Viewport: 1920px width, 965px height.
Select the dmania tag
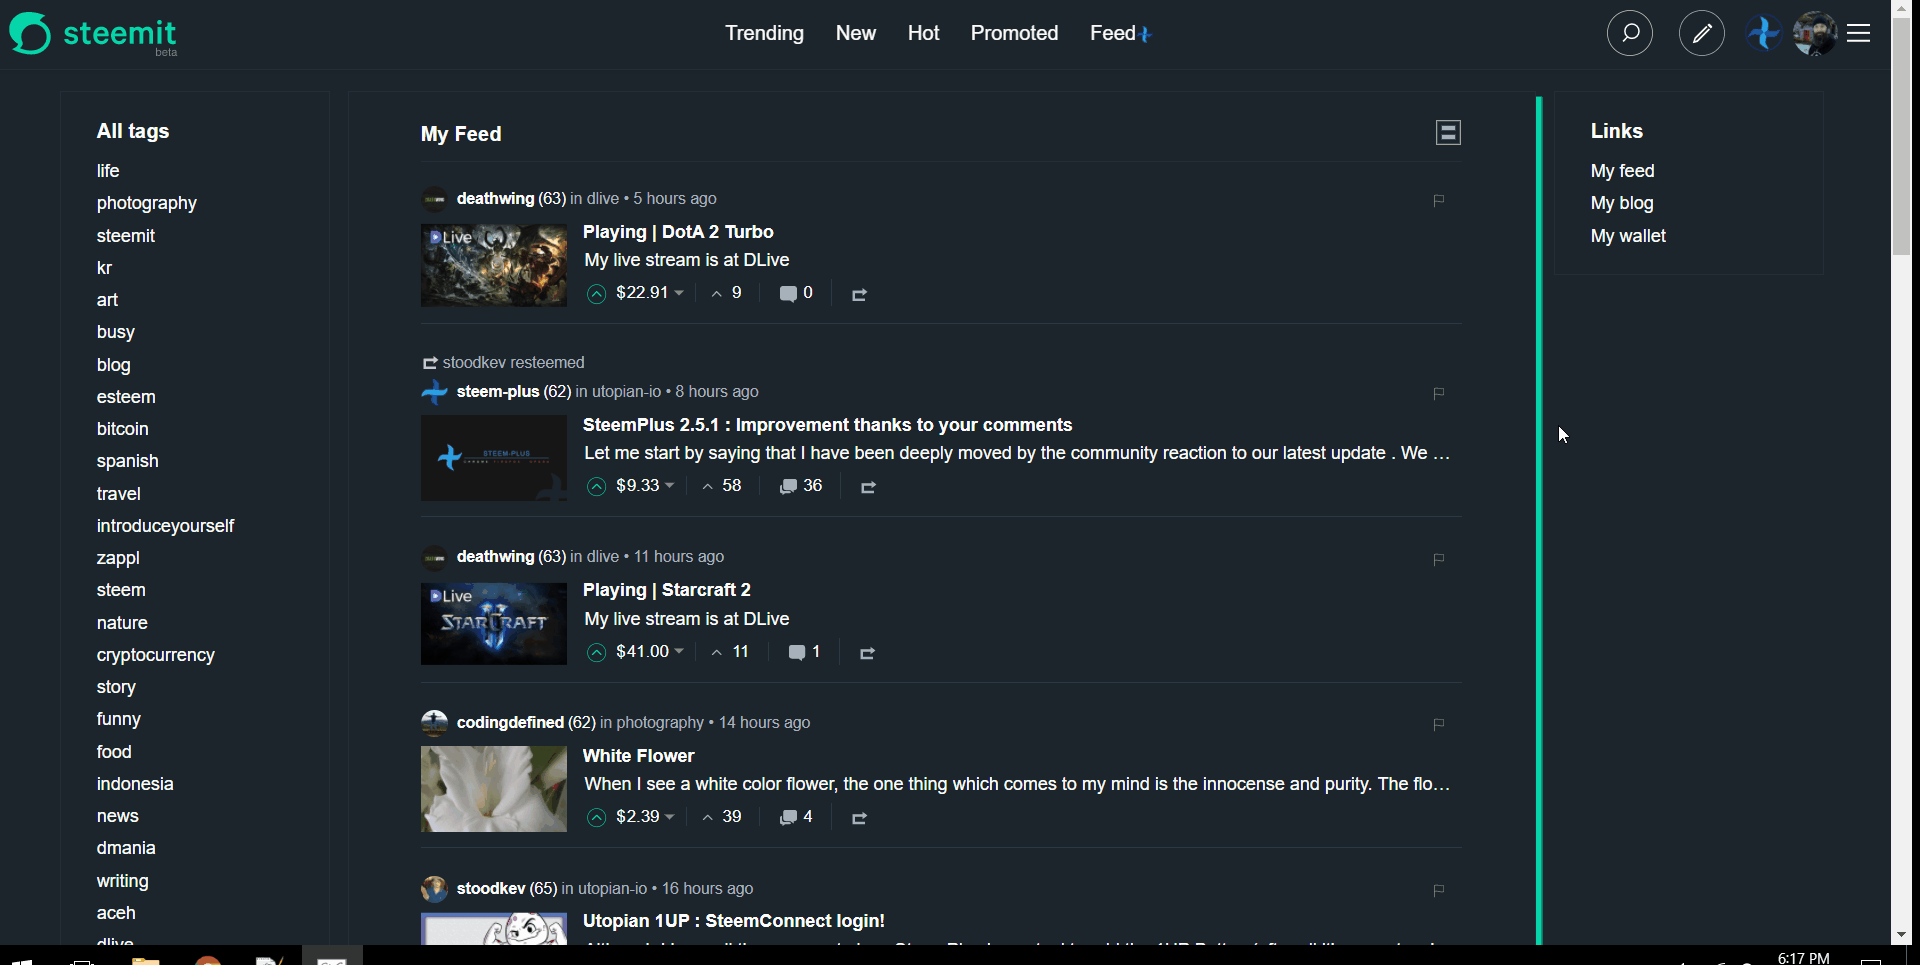click(x=126, y=848)
